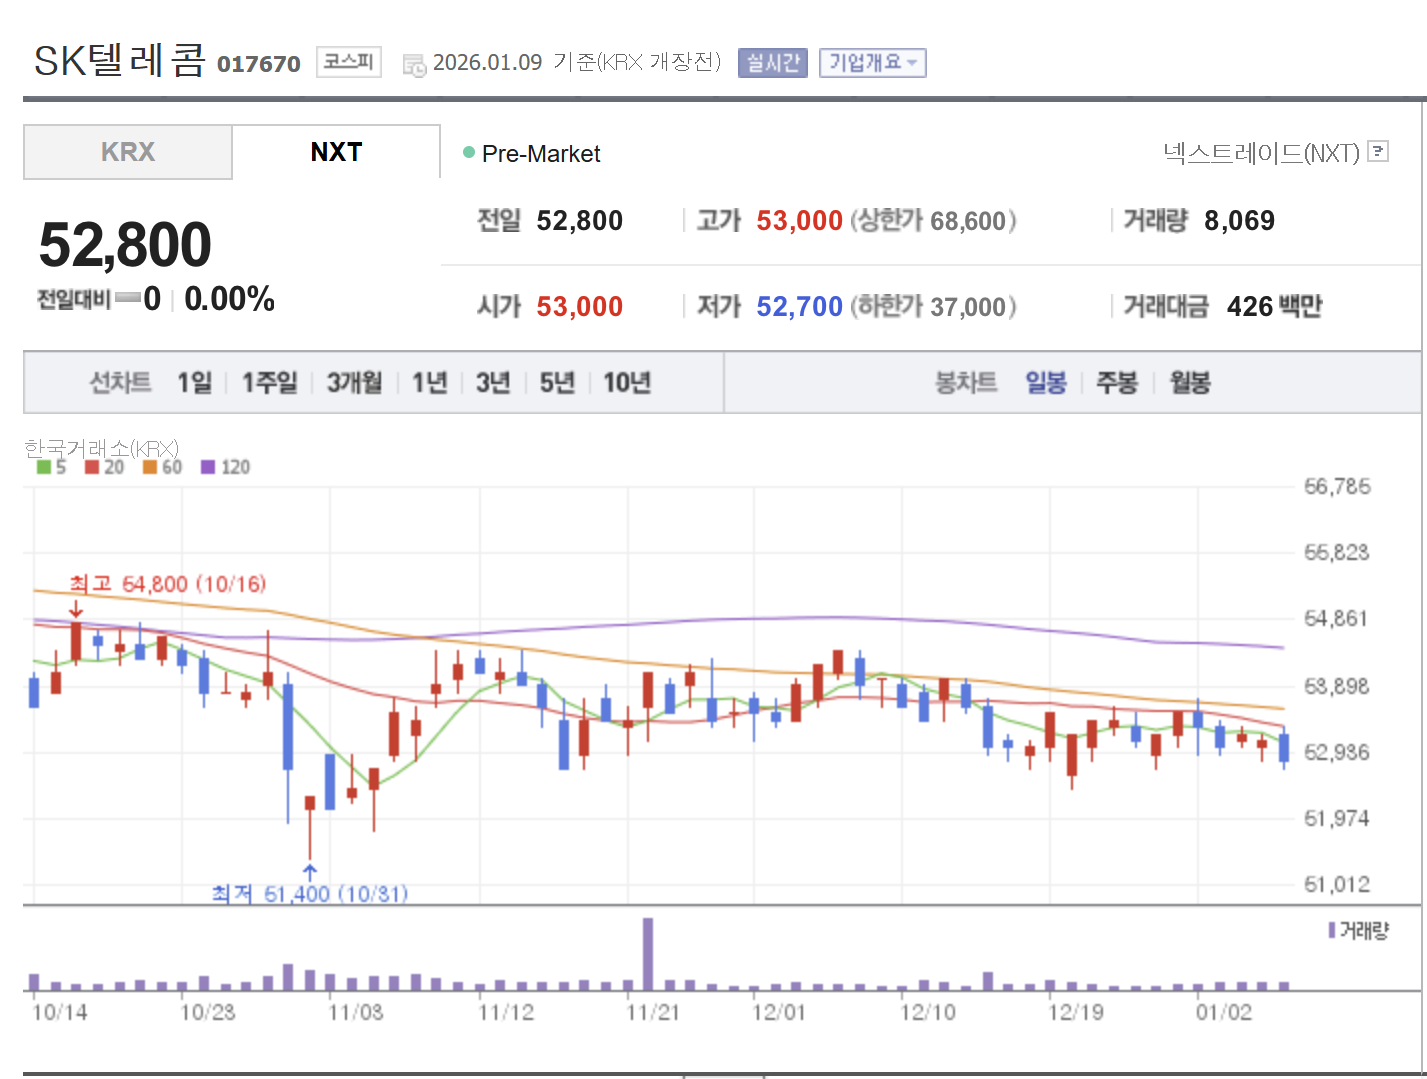Show the 10년 line chart
The image size is (1427, 1079).
pos(627,382)
